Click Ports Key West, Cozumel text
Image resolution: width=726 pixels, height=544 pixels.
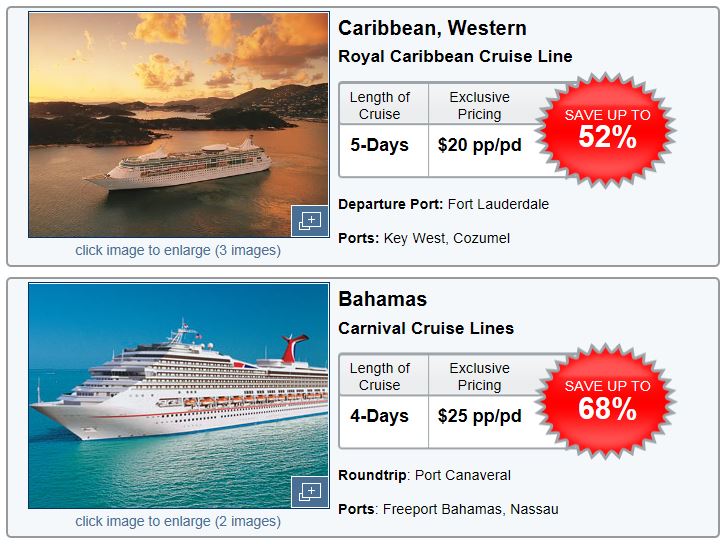(x=424, y=238)
